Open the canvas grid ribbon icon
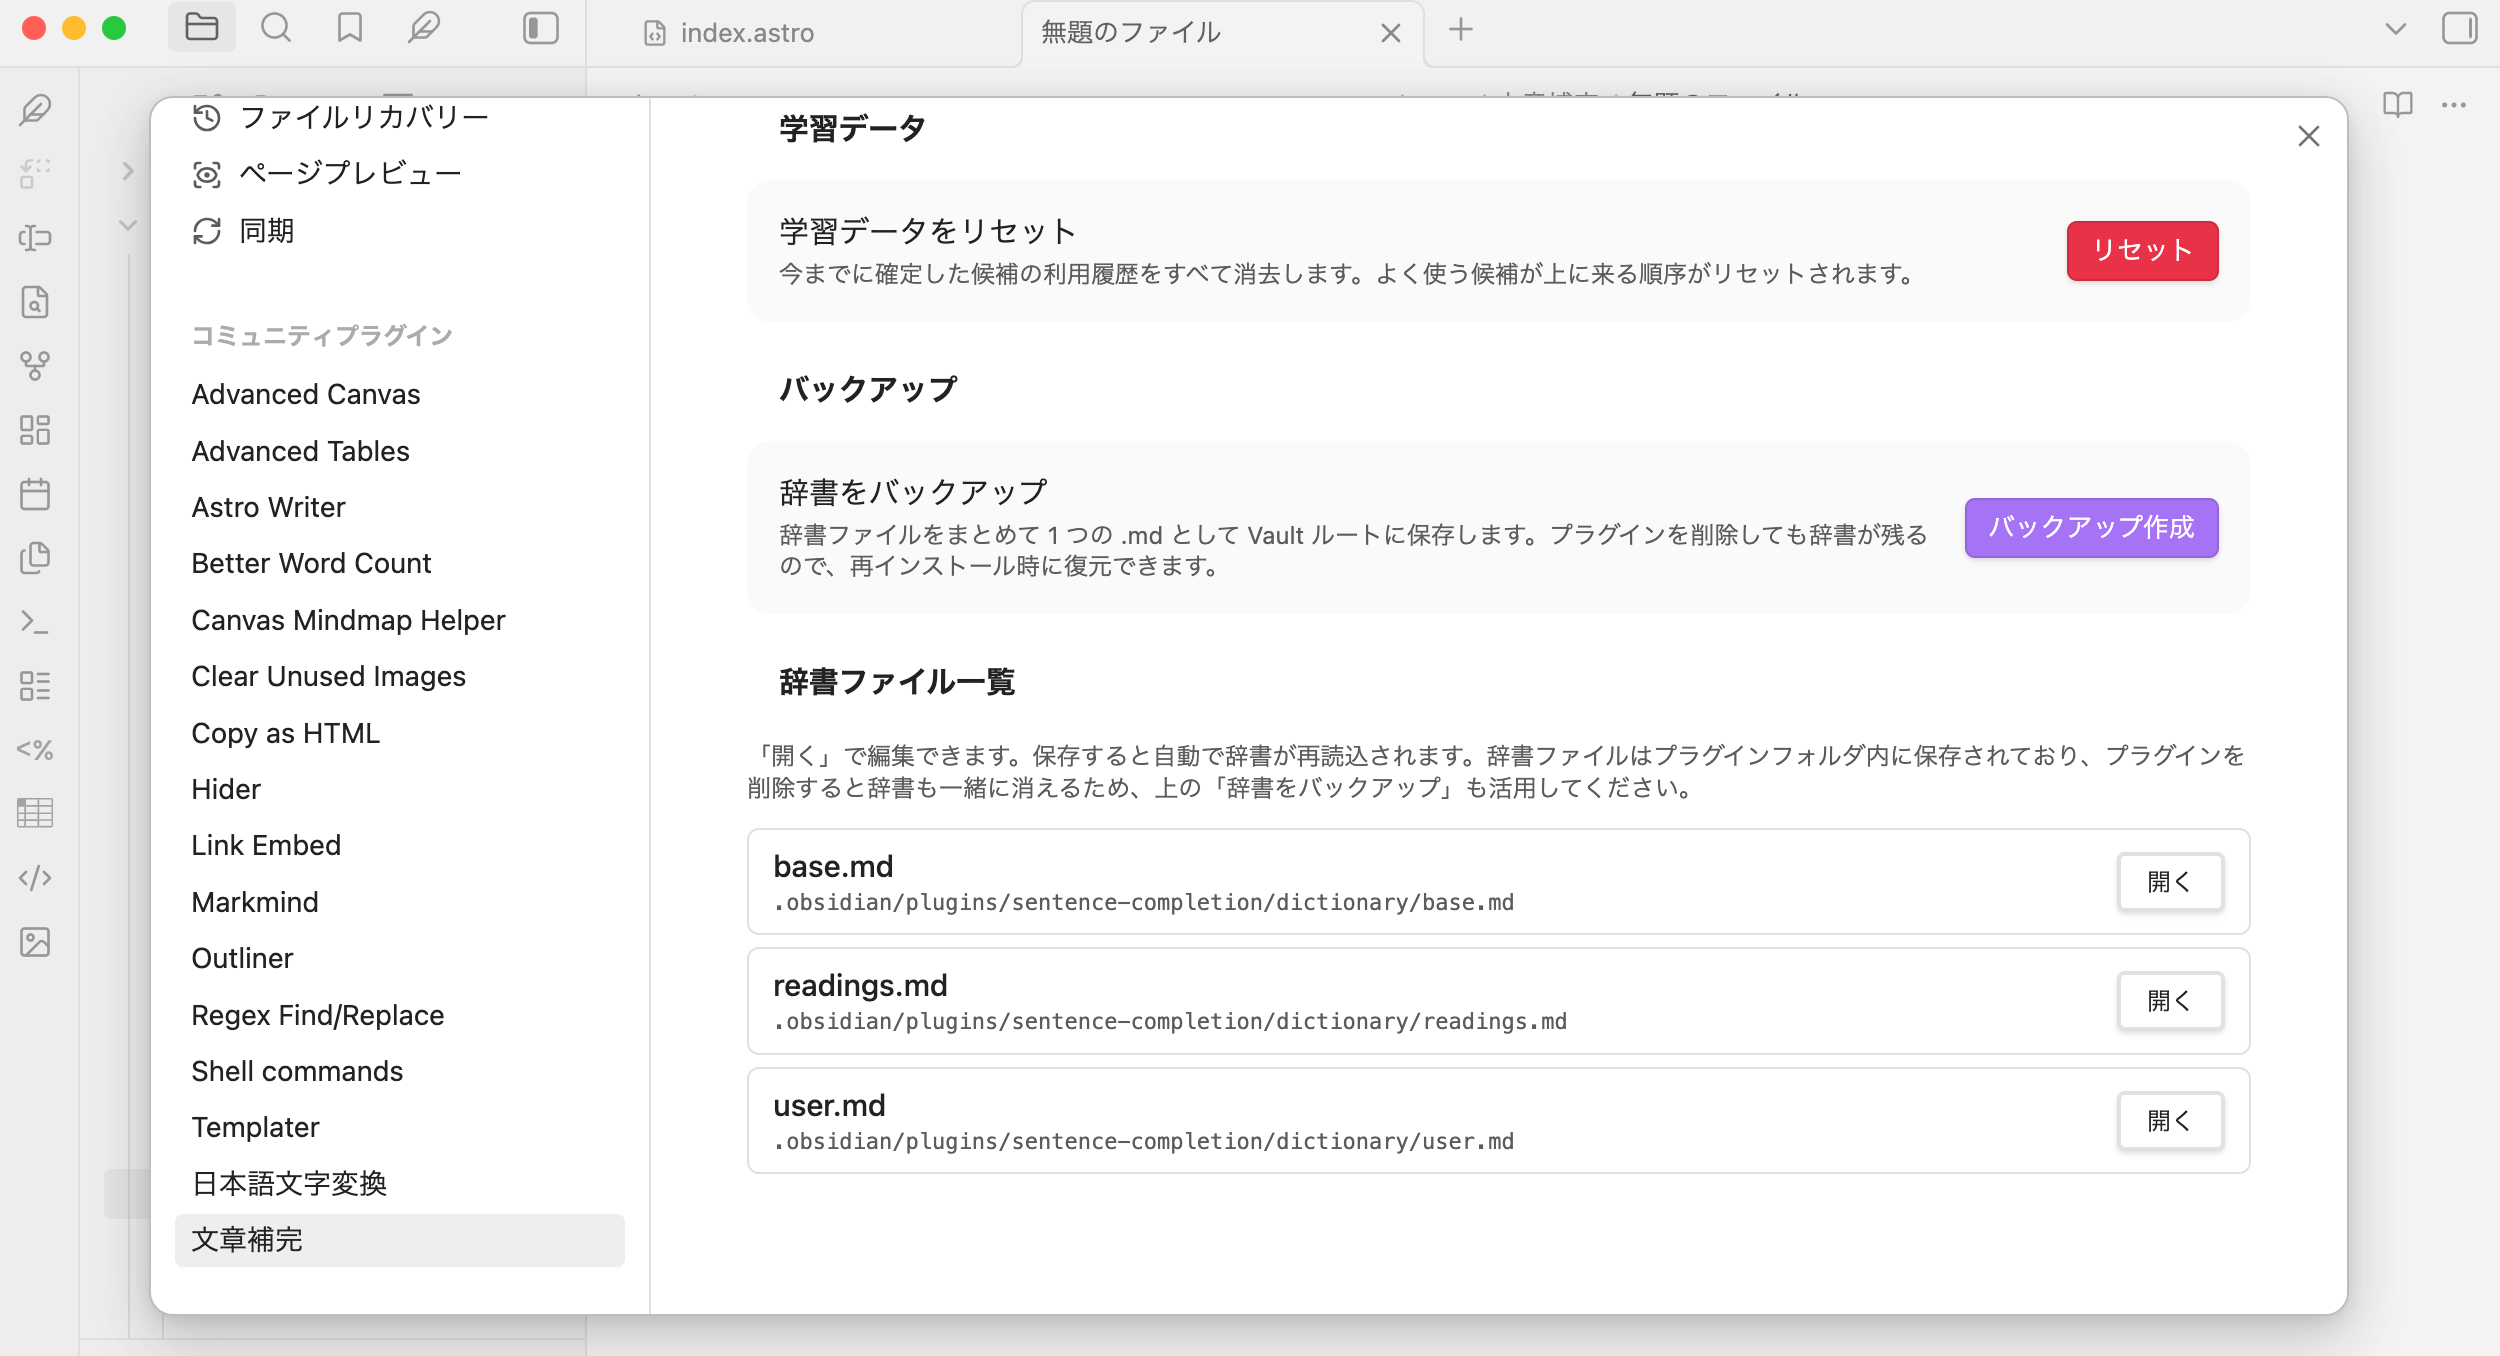This screenshot has width=2500, height=1356. [35, 430]
